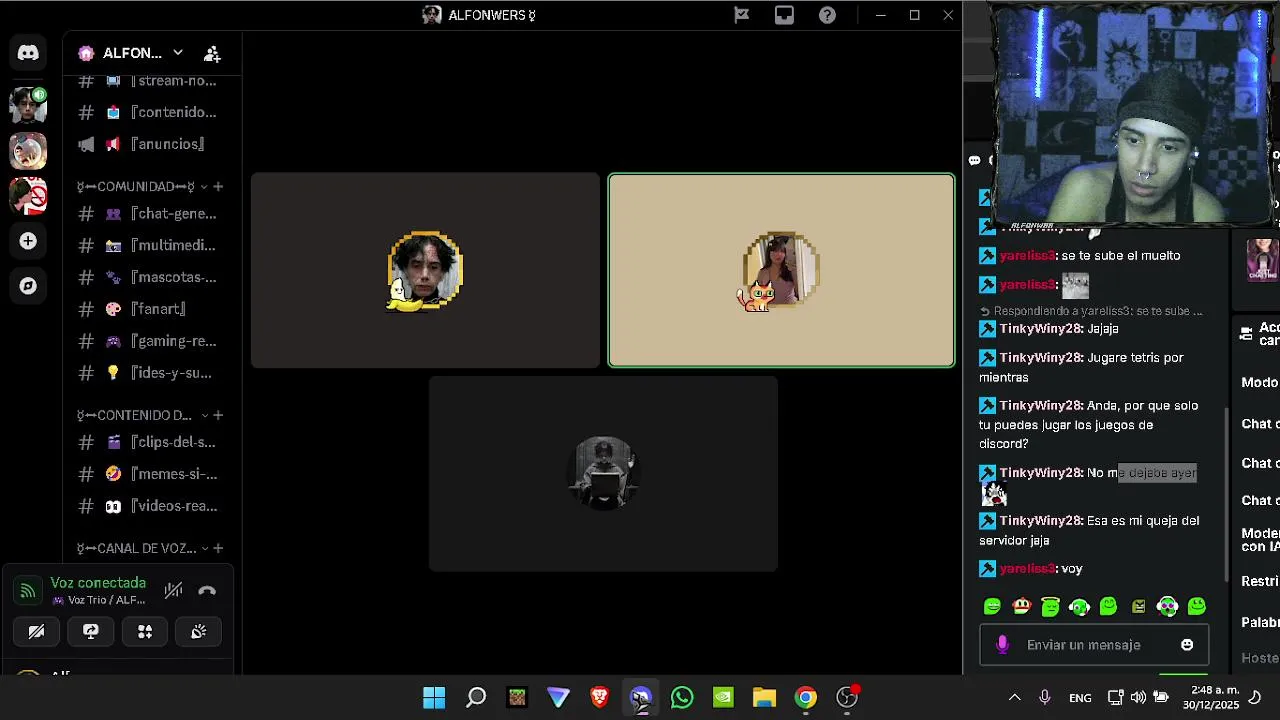The image size is (1280, 720).
Task: Select the dark-haired user's voice tile
Action: pyautogui.click(x=425, y=270)
